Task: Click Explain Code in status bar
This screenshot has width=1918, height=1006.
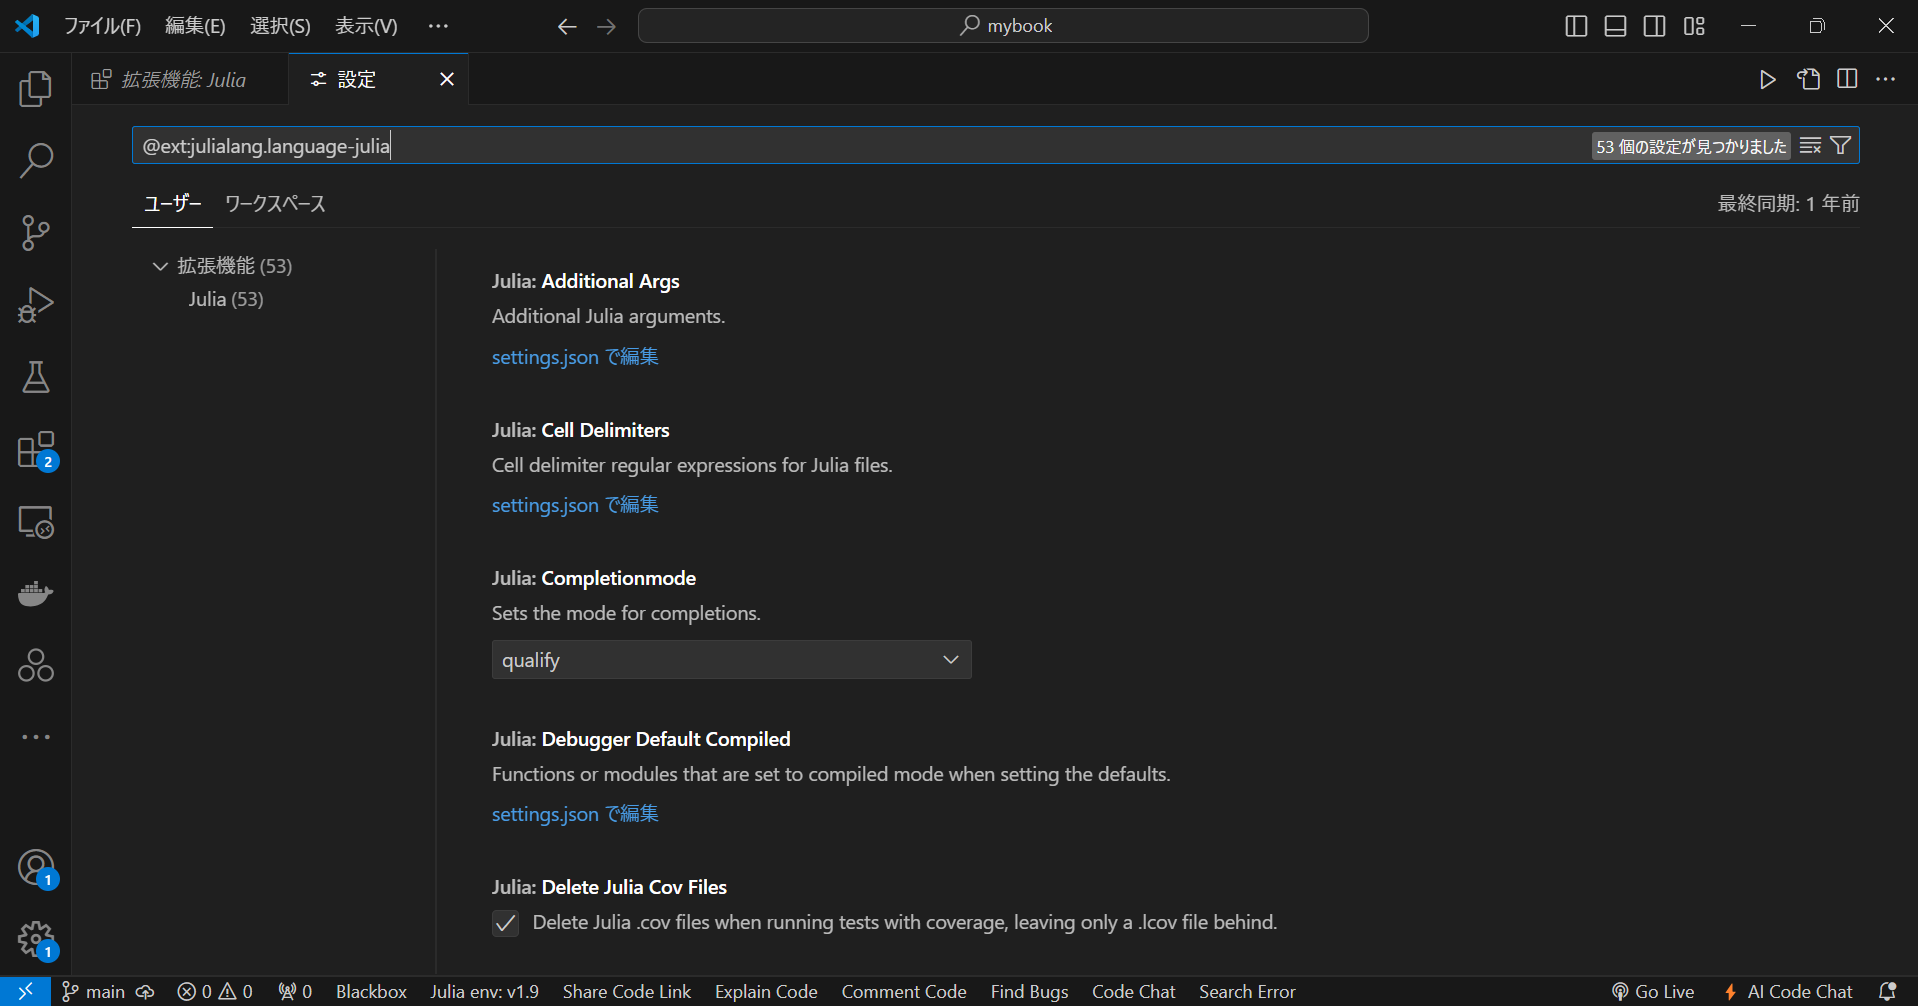Action: click(765, 991)
